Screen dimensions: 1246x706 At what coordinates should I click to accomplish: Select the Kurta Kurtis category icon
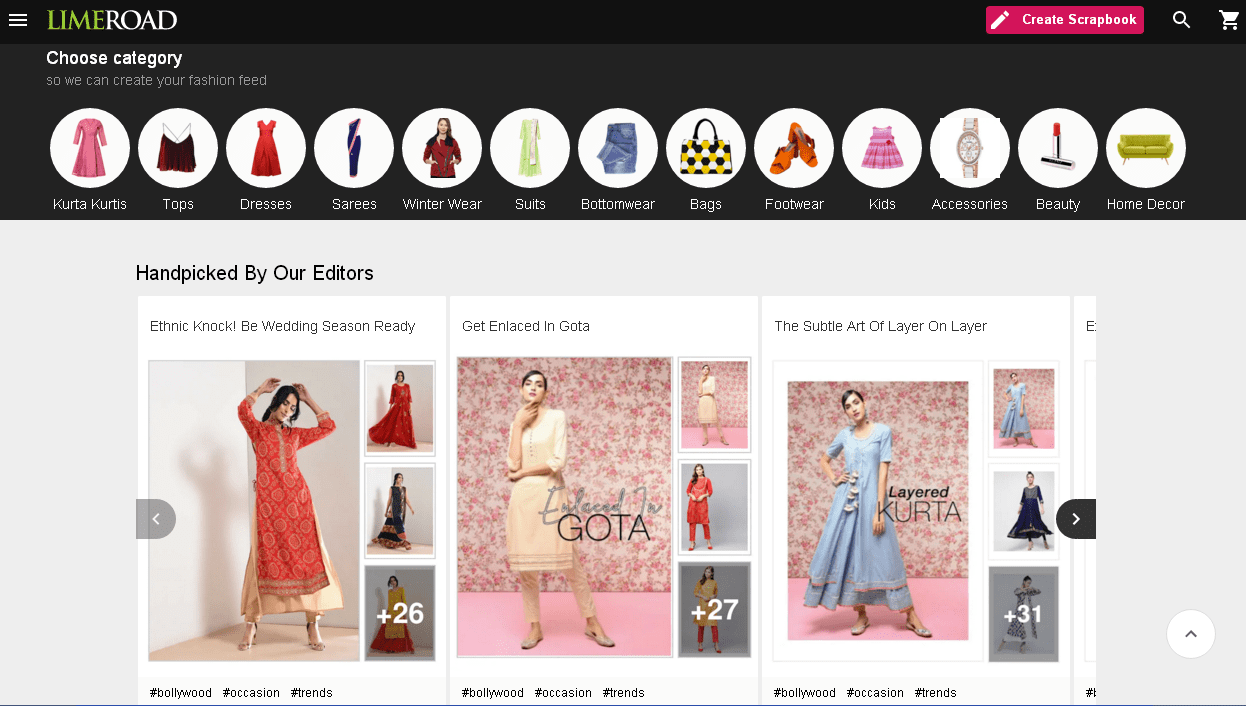(90, 148)
